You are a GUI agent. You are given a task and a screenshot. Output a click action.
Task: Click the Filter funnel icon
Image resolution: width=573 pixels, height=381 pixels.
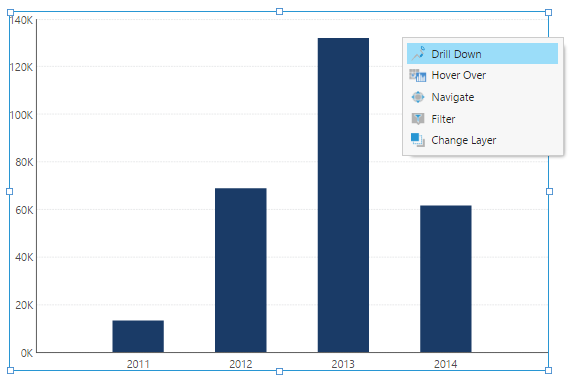pos(418,119)
